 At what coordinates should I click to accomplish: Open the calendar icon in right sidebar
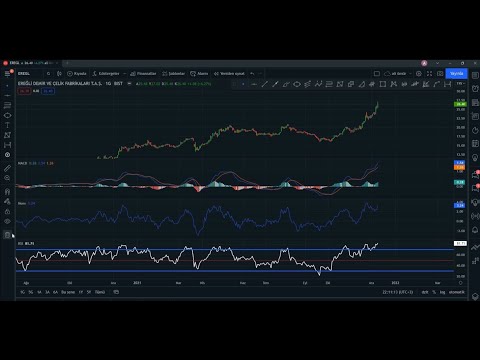point(475,143)
